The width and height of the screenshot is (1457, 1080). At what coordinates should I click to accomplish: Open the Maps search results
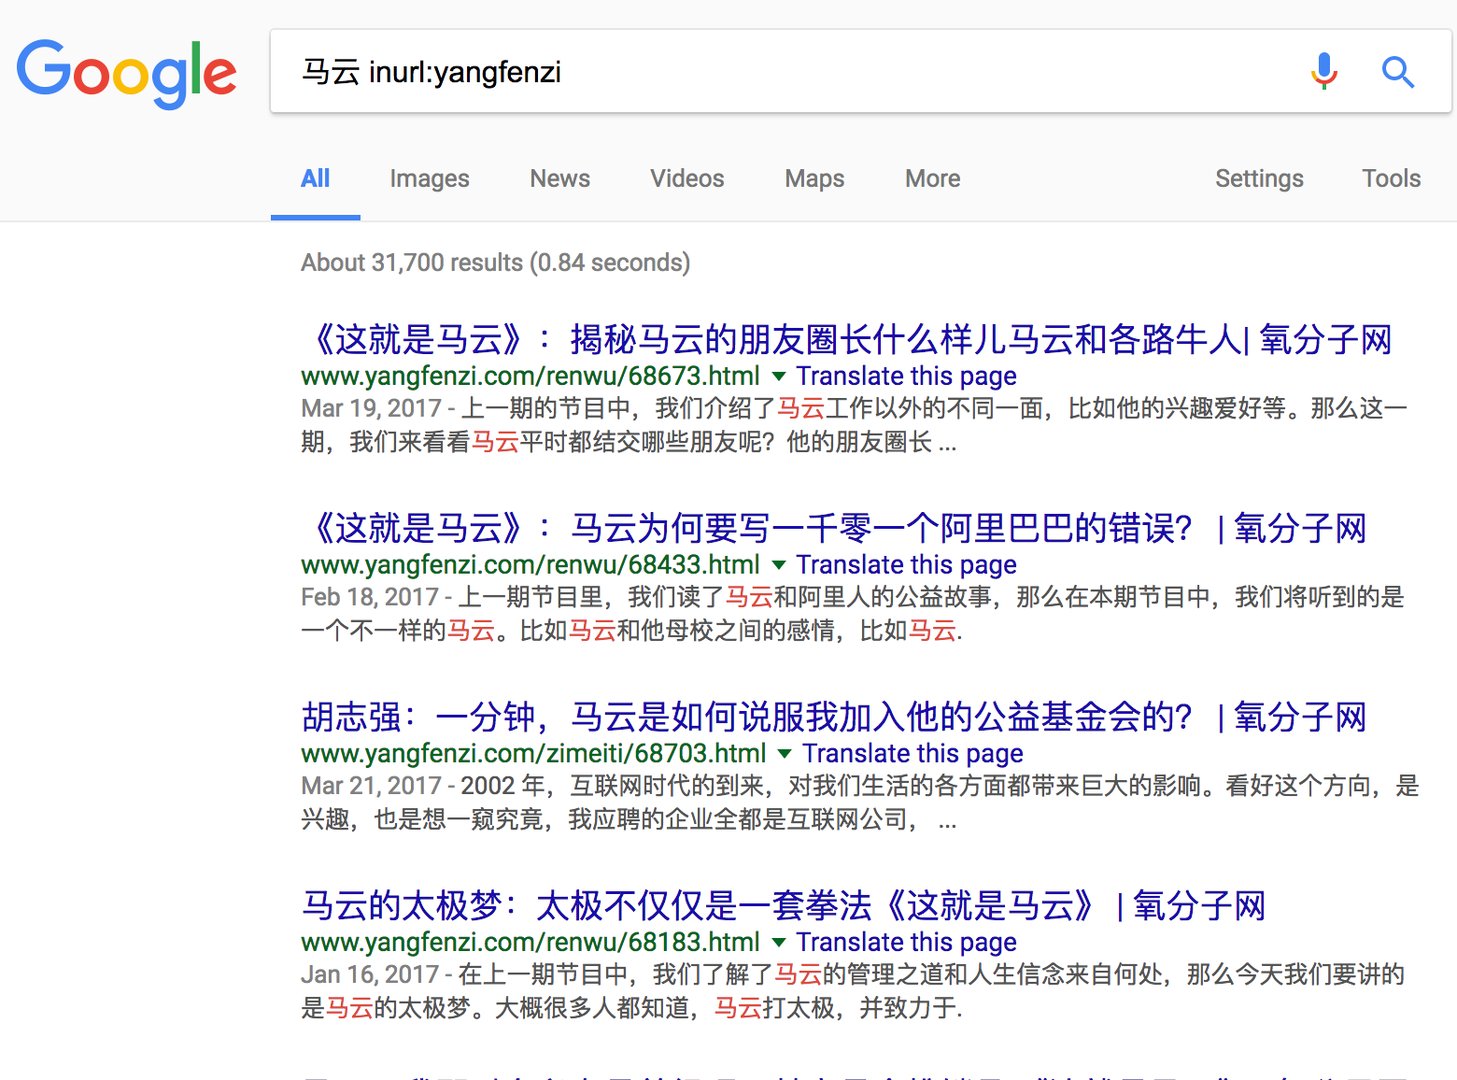813,178
